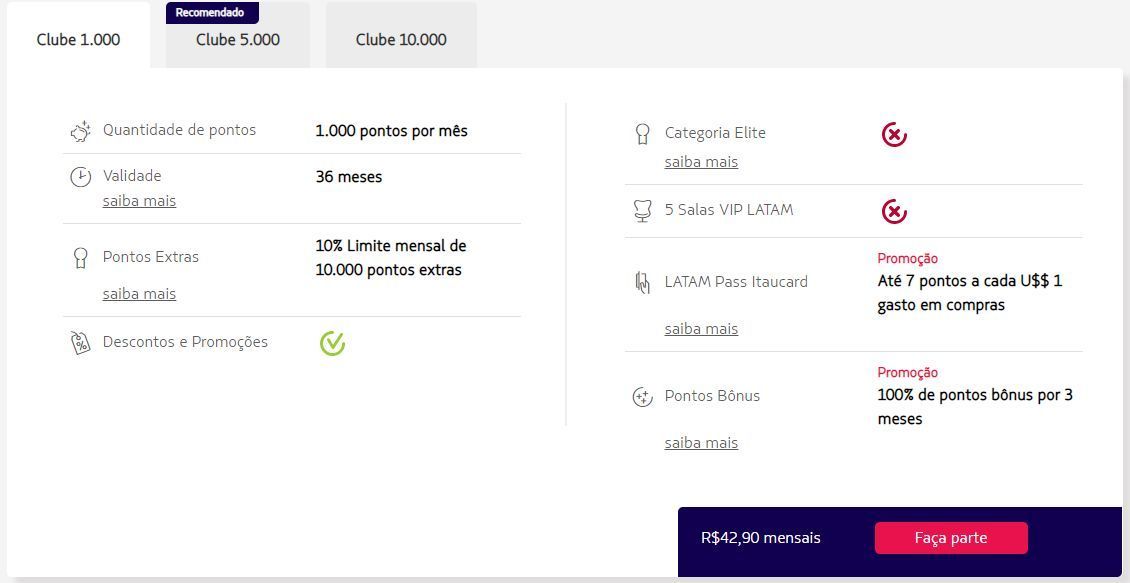
Task: Switch to the Clube 5.000 tab
Action: click(238, 40)
